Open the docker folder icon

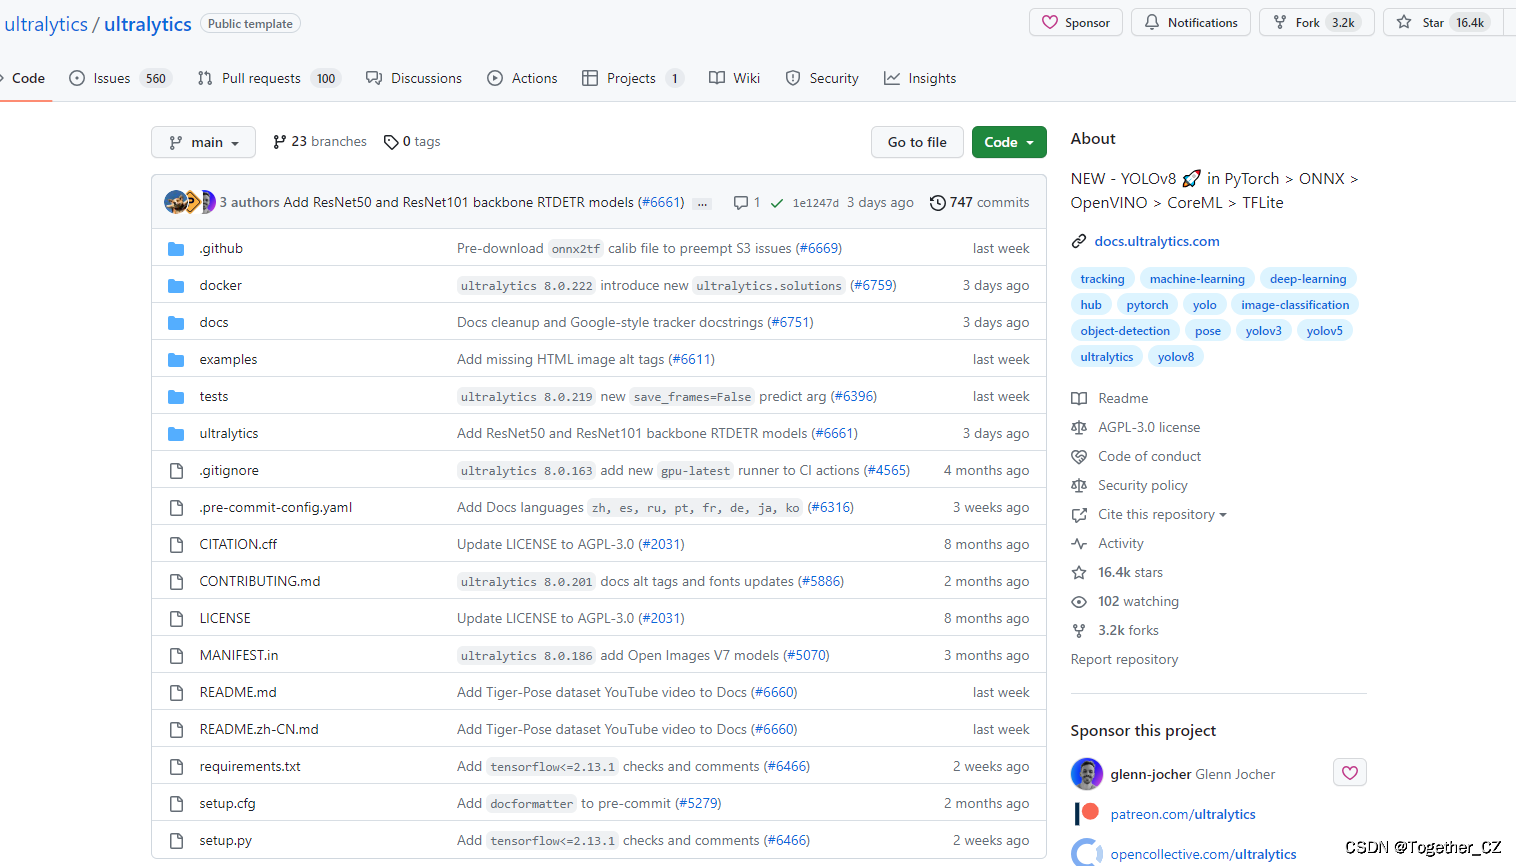[x=176, y=286]
